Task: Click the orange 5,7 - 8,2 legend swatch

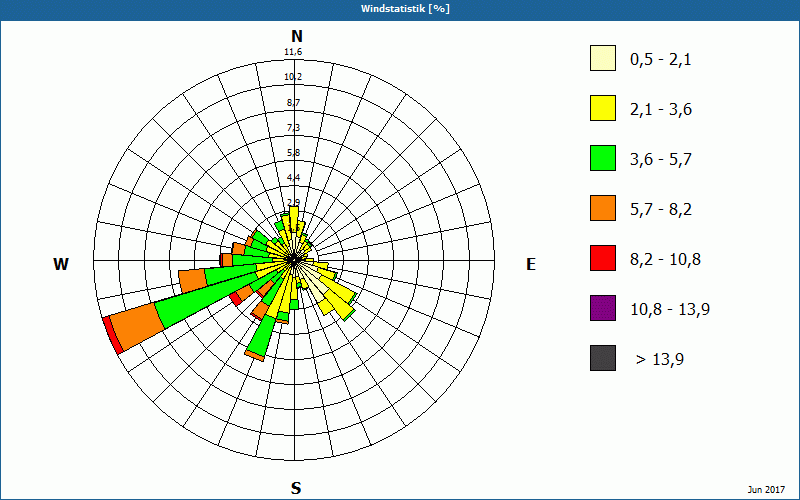Action: (x=603, y=208)
